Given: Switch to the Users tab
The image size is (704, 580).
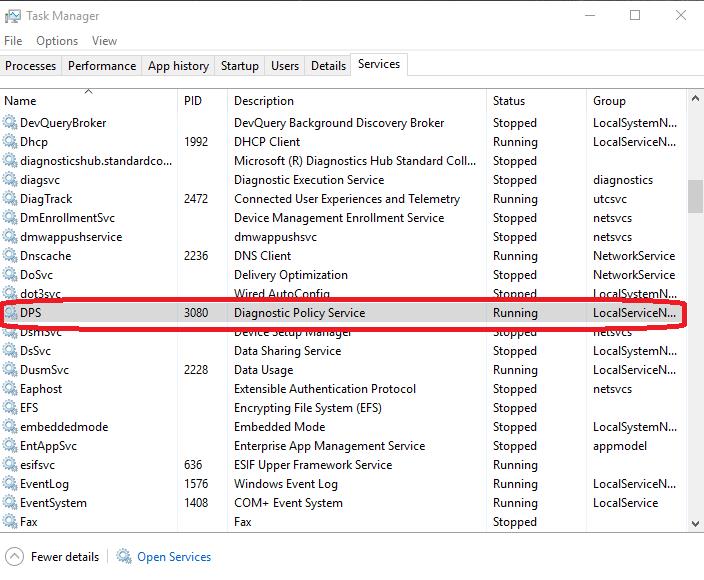Looking at the screenshot, I should pyautogui.click(x=285, y=66).
